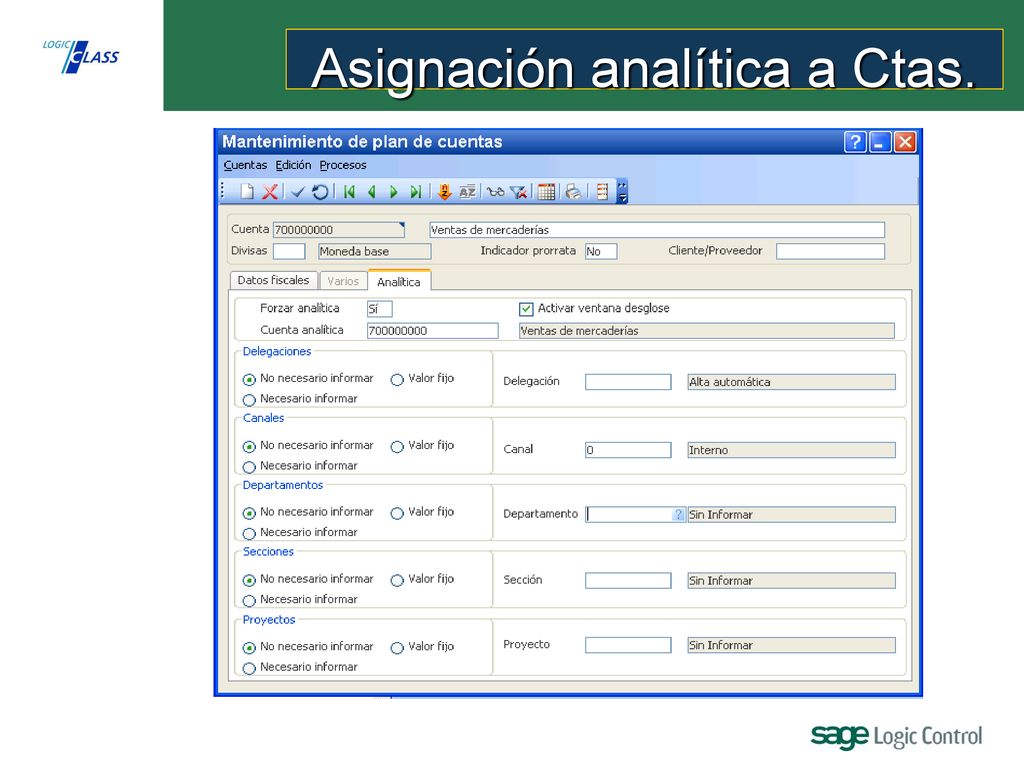Select Secciones Necesario informar option

249,601
